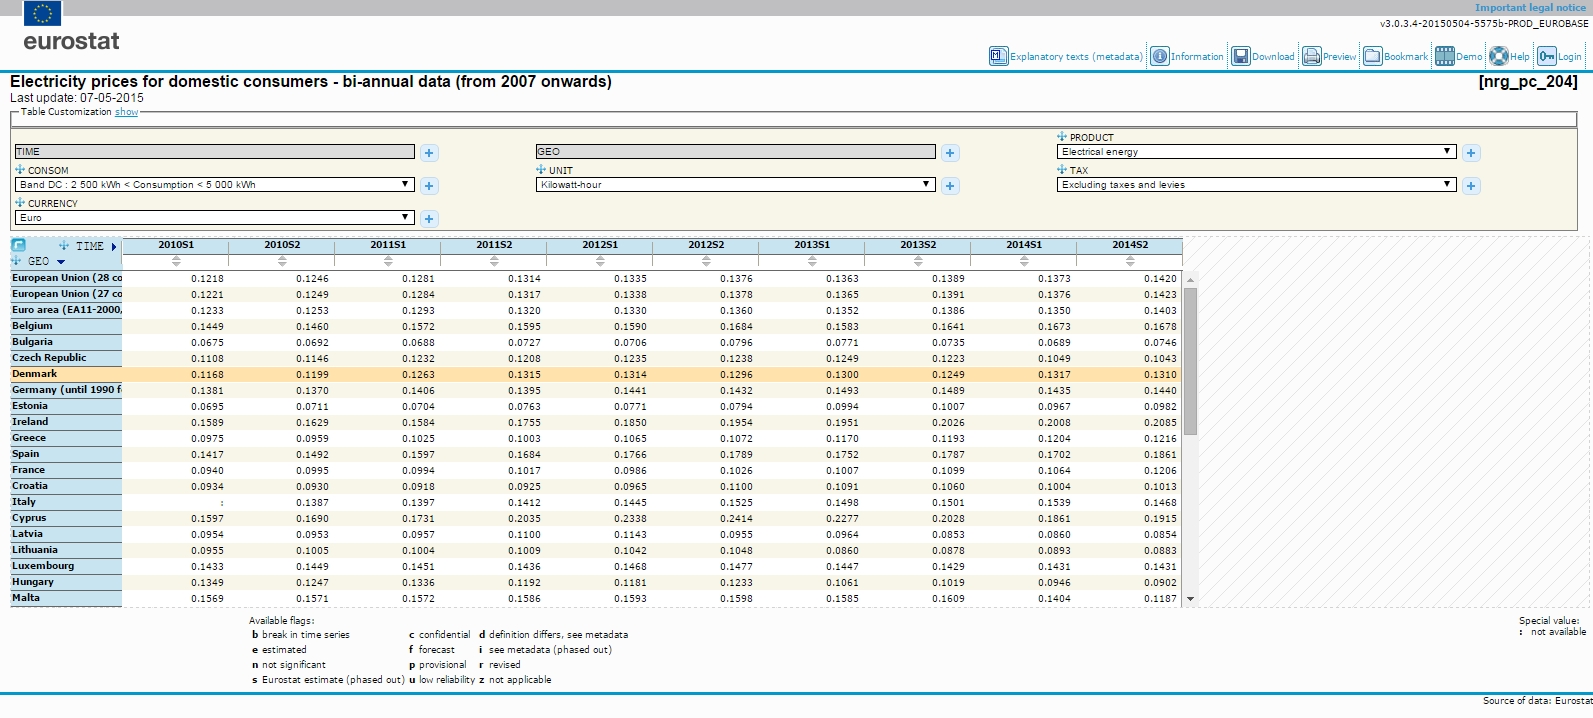This screenshot has height=718, width=1593.
Task: Click the Download link text
Action: (1273, 57)
